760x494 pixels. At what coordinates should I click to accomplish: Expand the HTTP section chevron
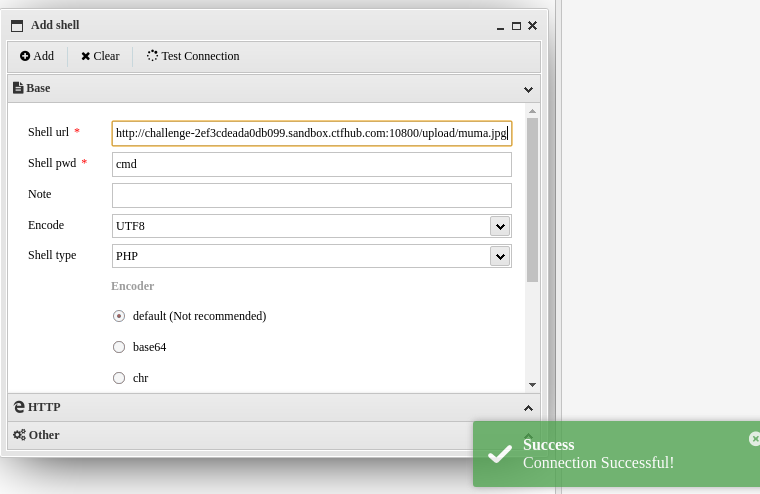point(528,407)
